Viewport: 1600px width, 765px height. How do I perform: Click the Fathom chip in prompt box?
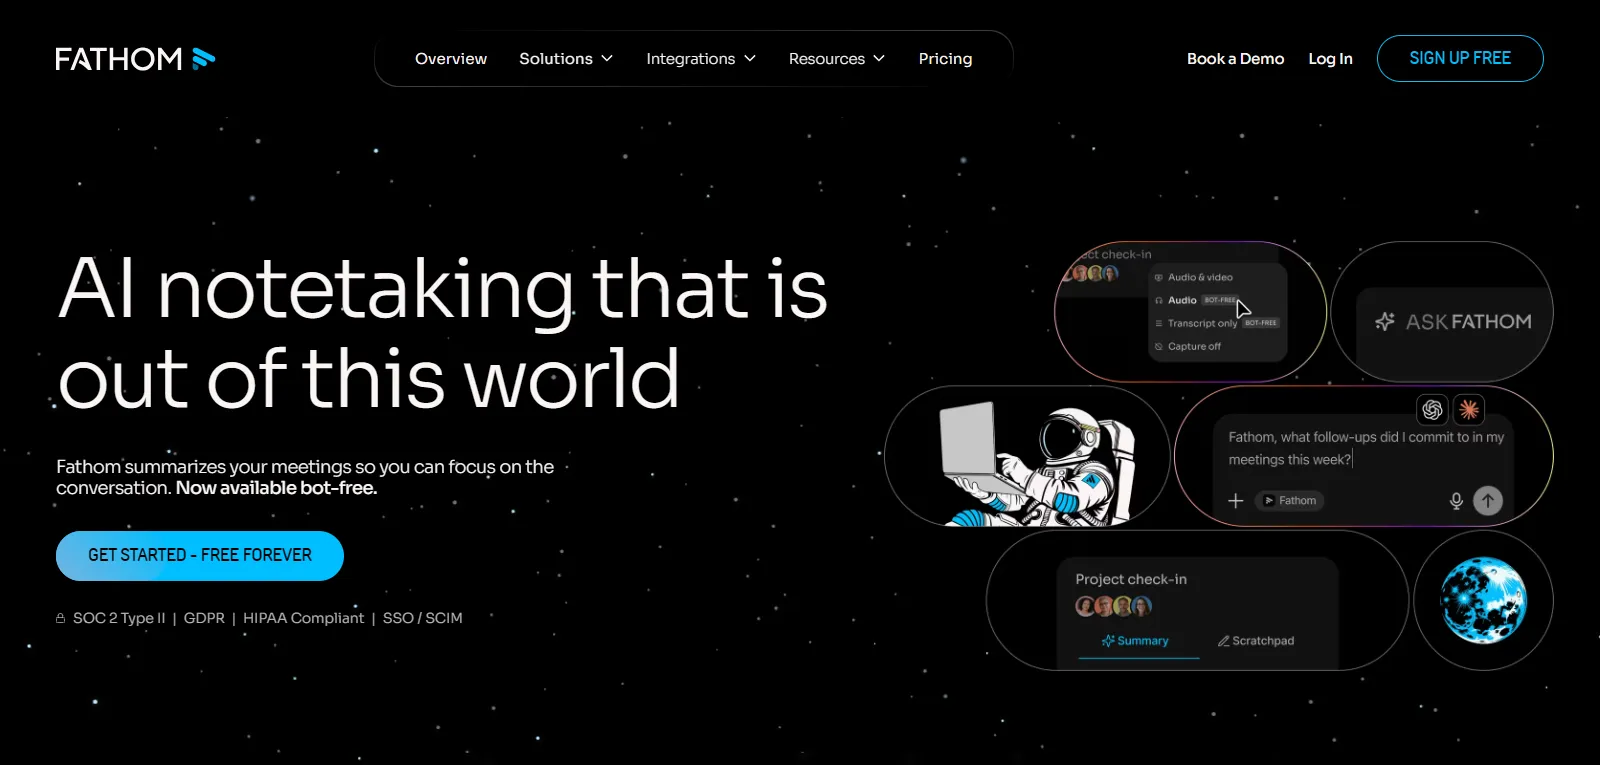1290,501
